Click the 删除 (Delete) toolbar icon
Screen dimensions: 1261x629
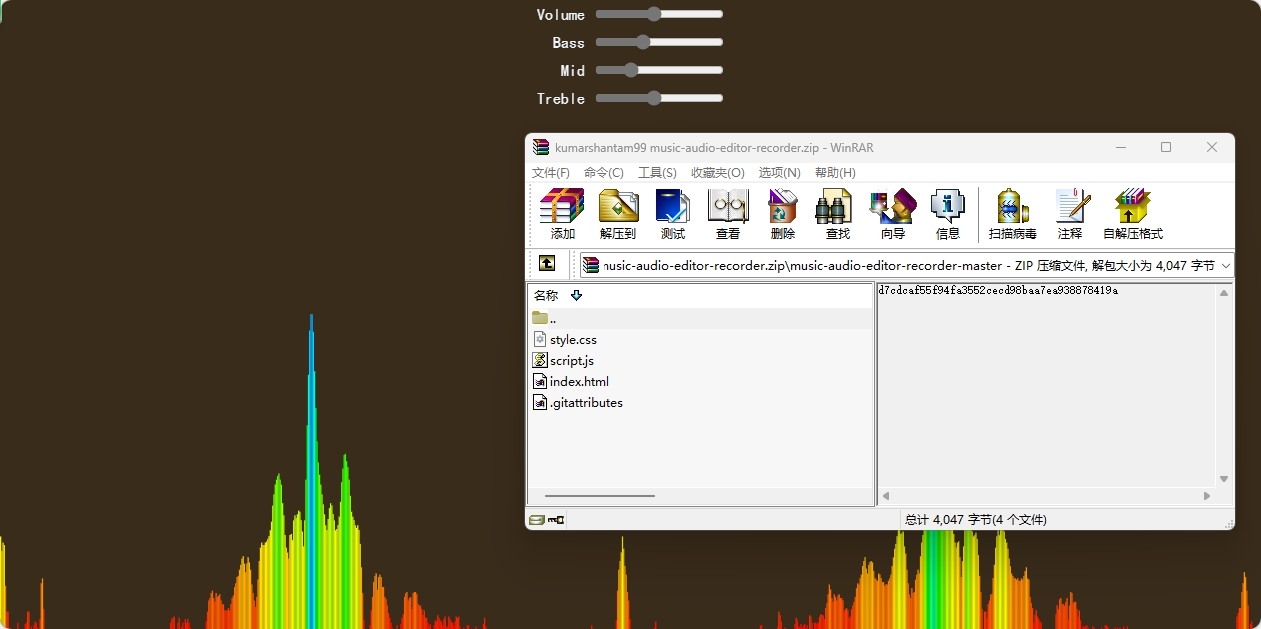[783, 206]
